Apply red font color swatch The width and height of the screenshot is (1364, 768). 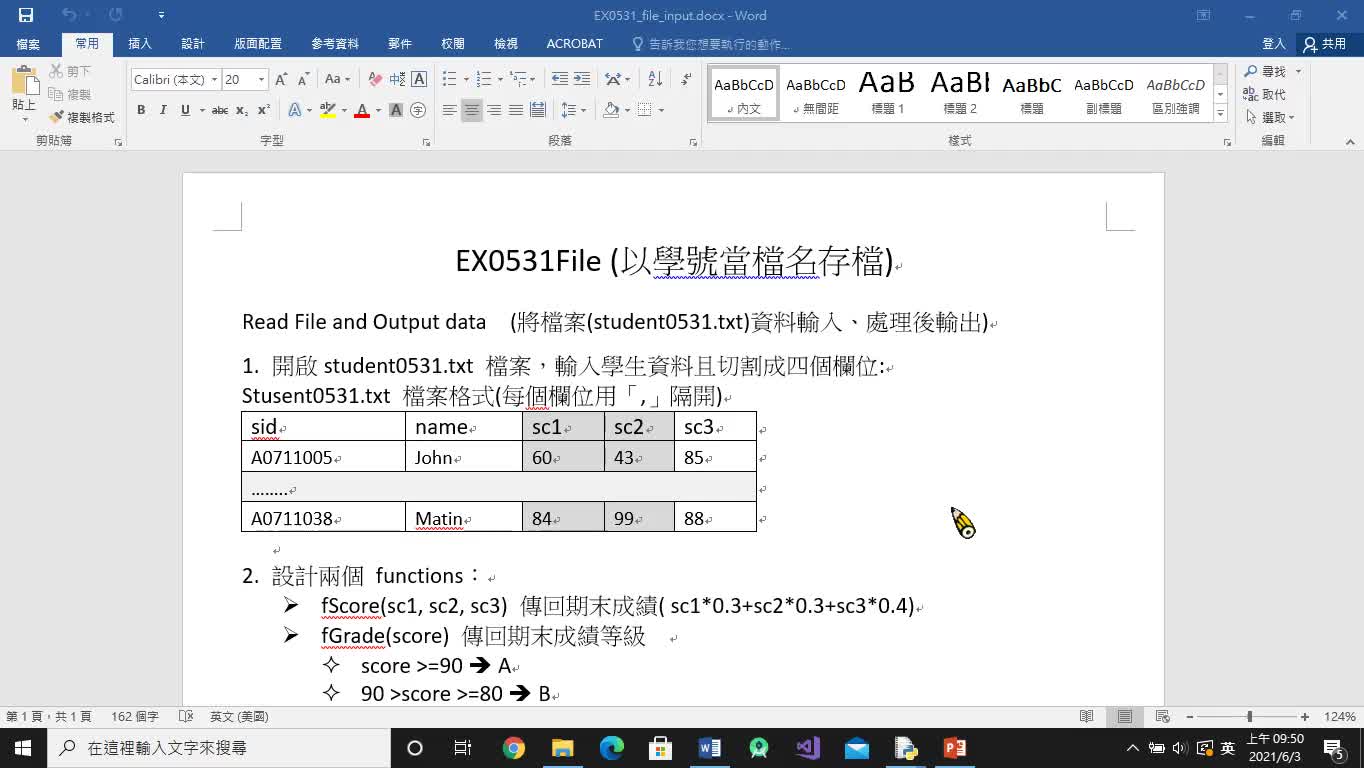(362, 110)
